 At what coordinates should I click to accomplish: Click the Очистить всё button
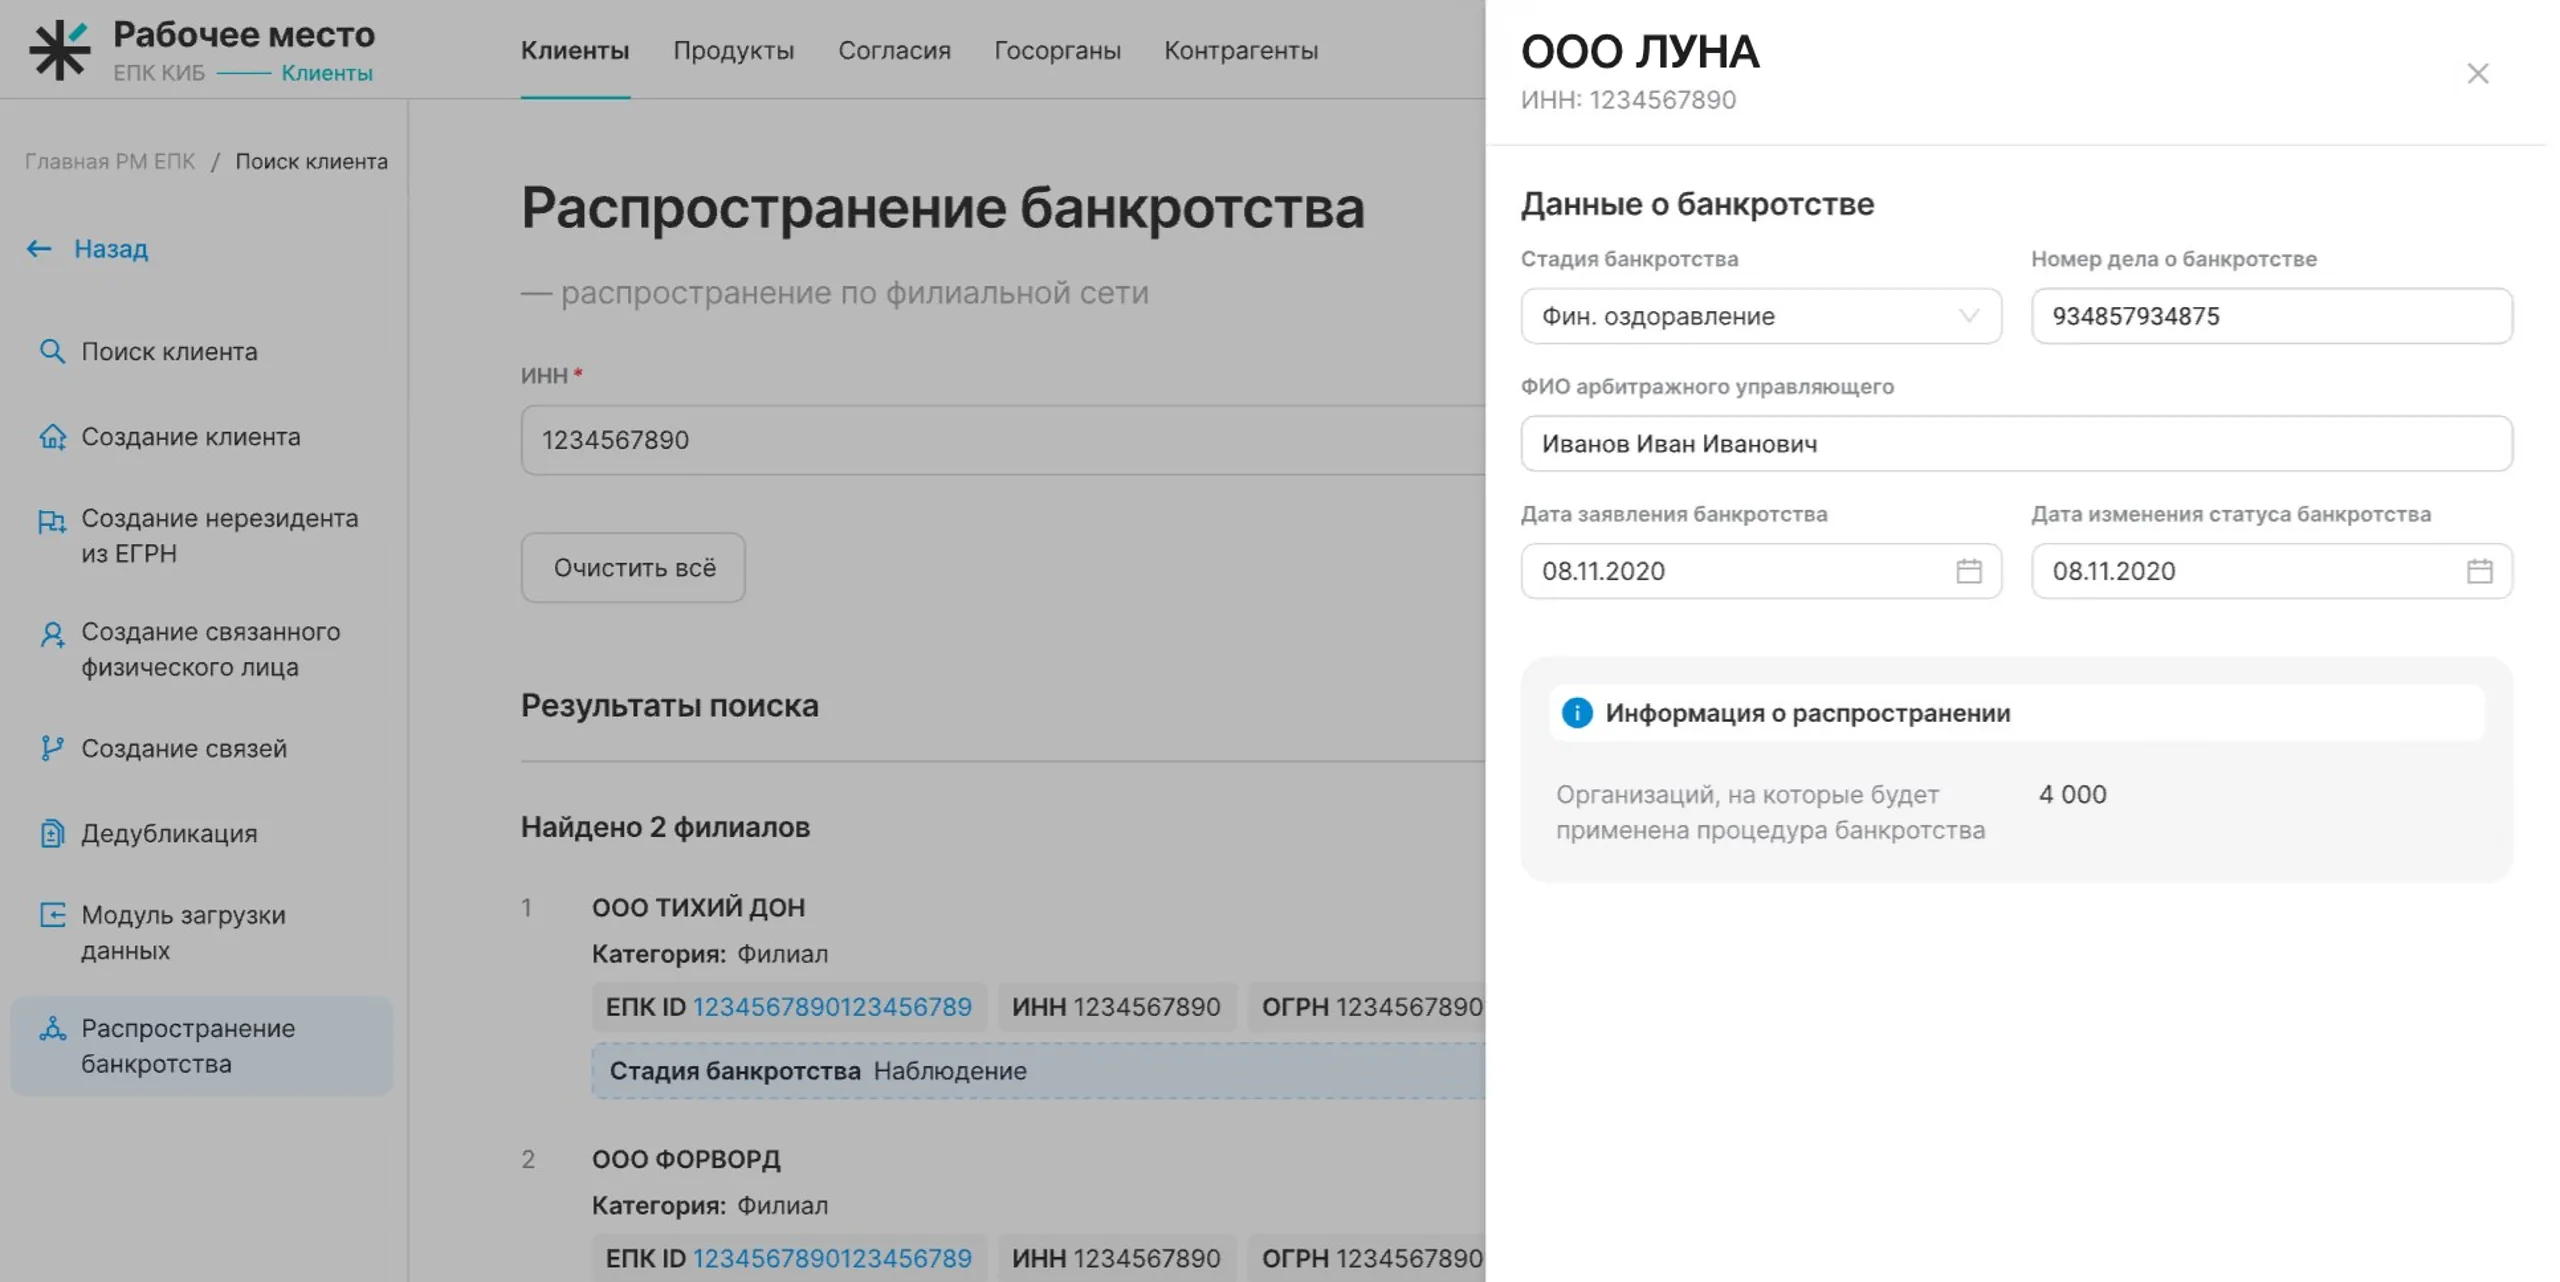(633, 567)
